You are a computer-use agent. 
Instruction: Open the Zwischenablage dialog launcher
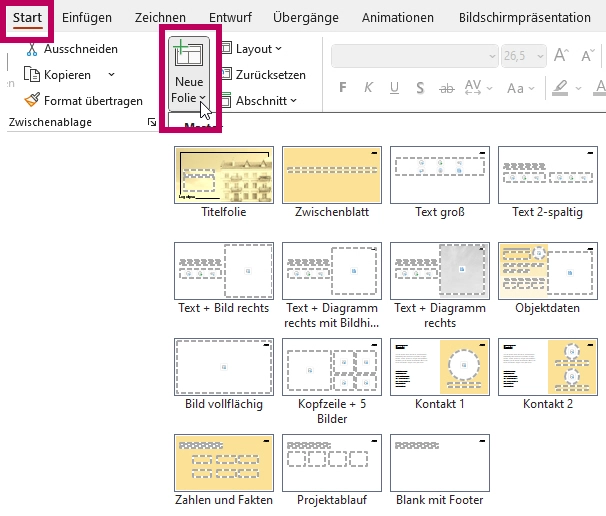pyautogui.click(x=152, y=122)
